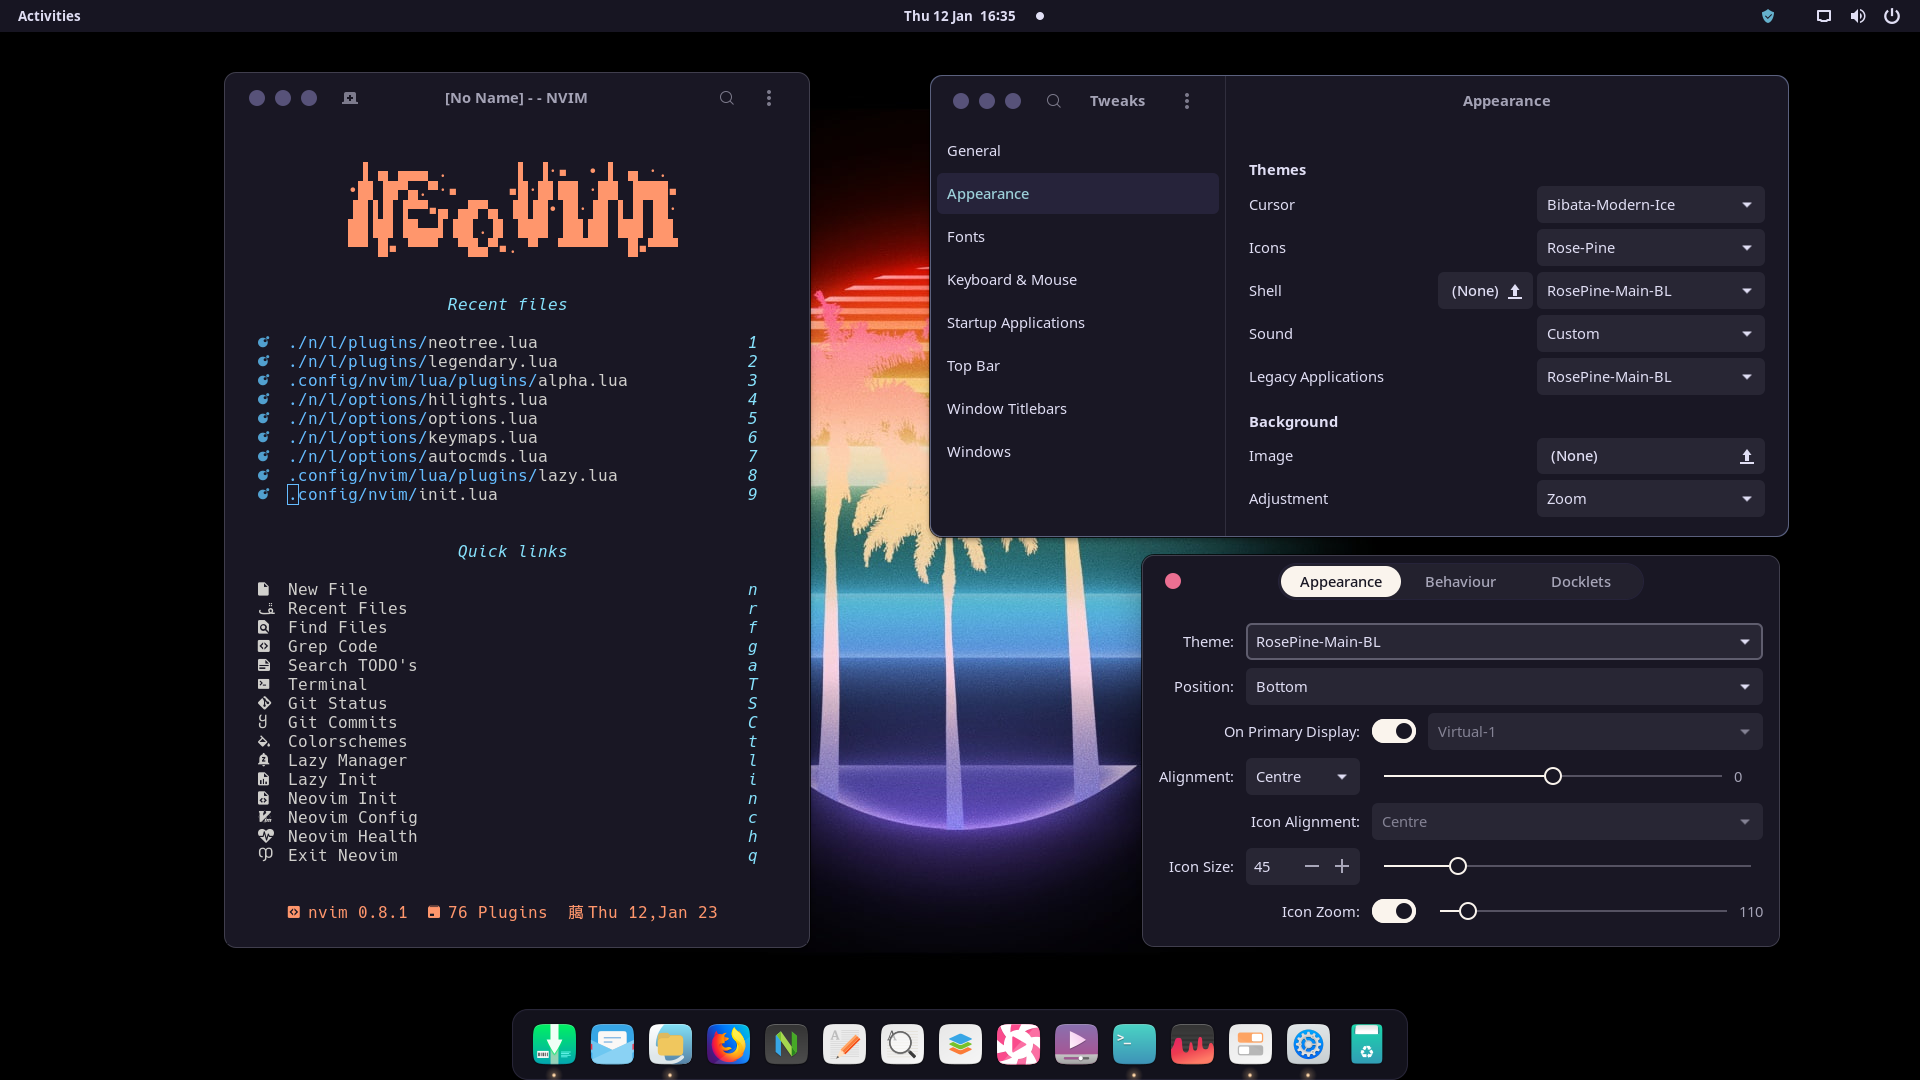Open the Icons theme dropdown
Viewport: 1920px width, 1080px height.
[1650, 248]
